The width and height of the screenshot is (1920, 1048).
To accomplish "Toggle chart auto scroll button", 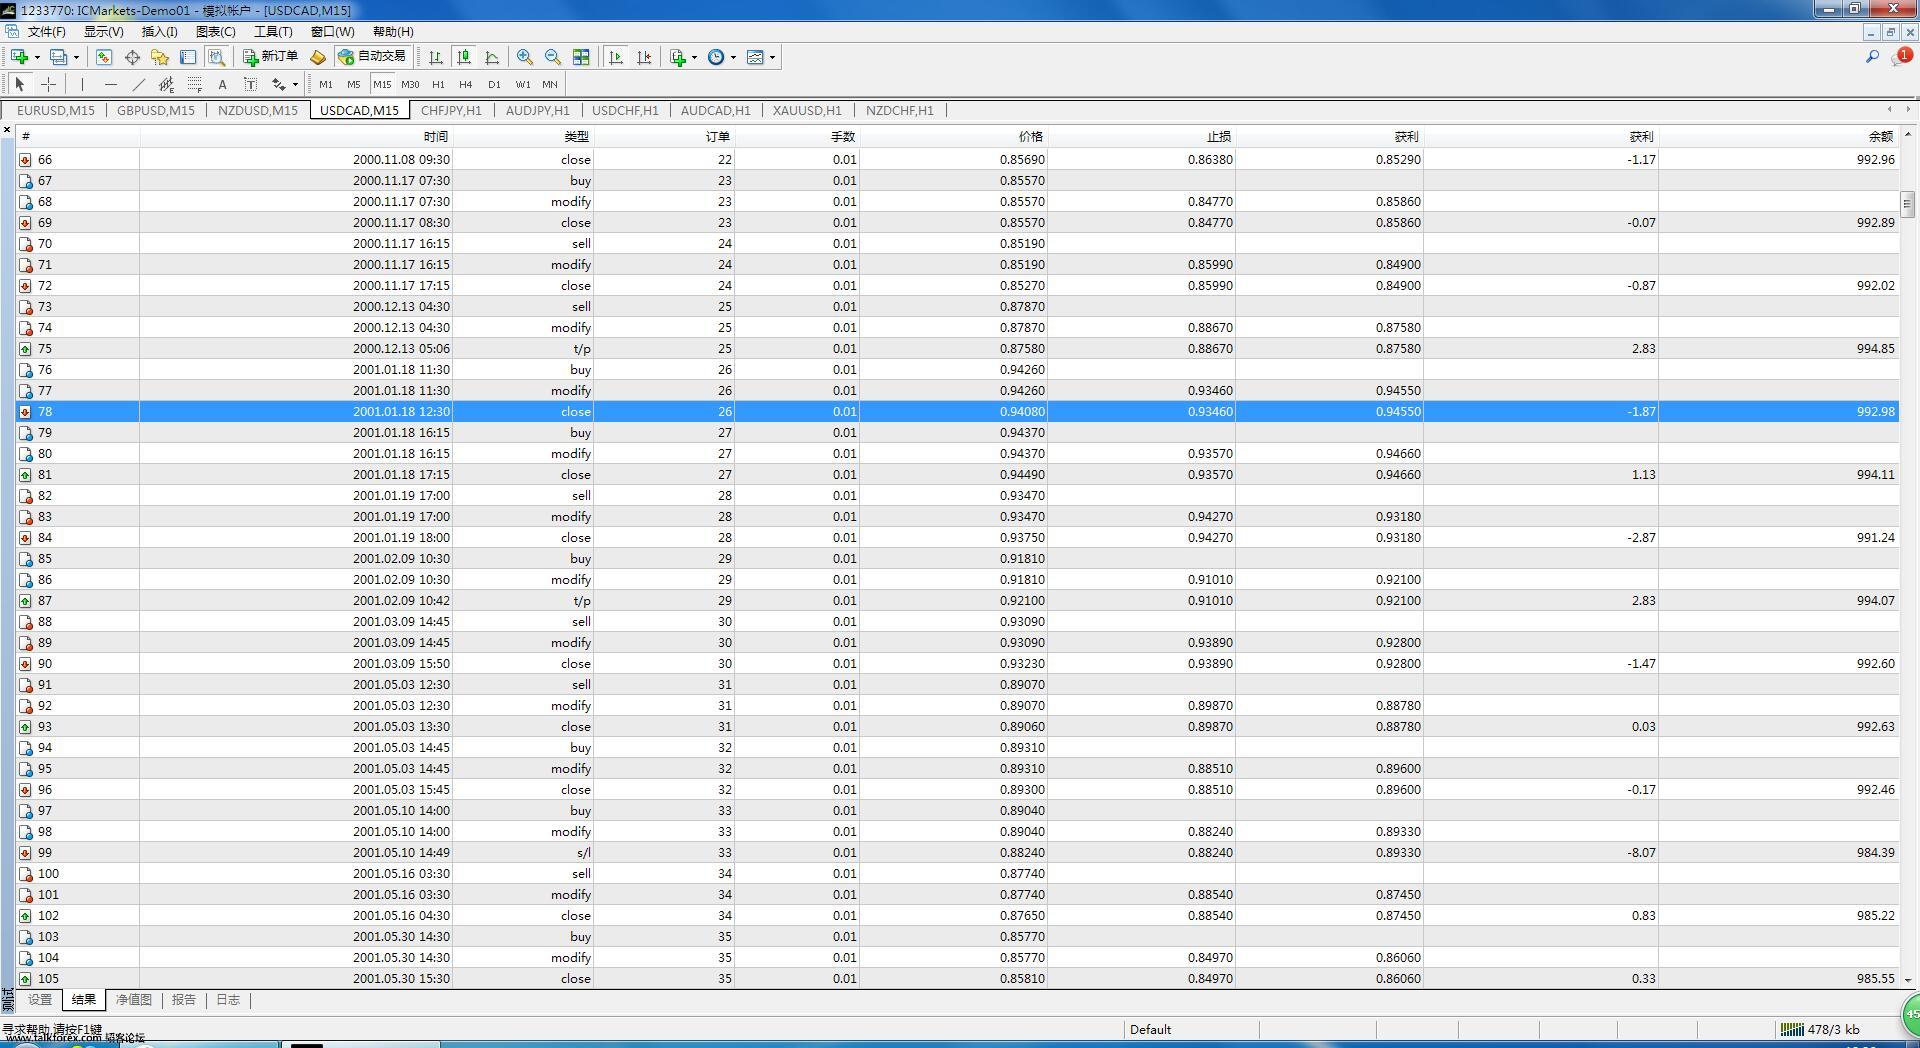I will 616,57.
